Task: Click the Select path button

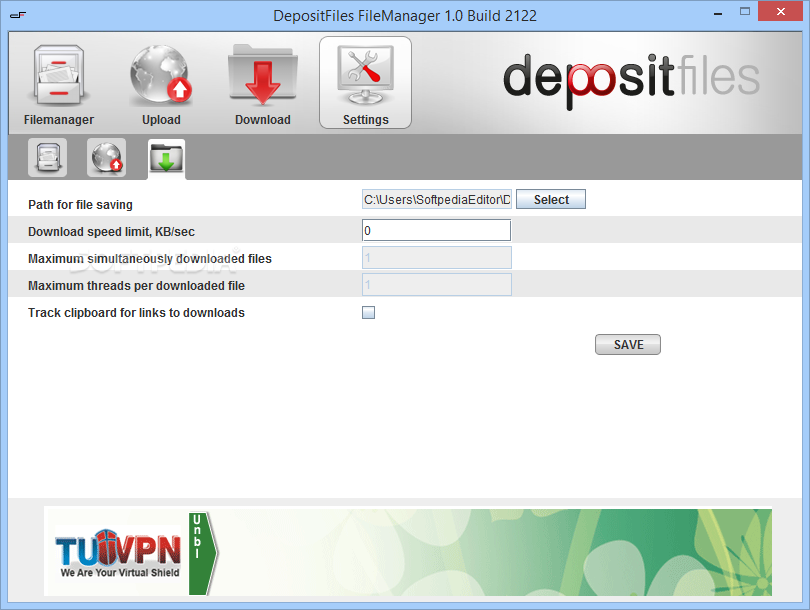Action: [x=551, y=199]
